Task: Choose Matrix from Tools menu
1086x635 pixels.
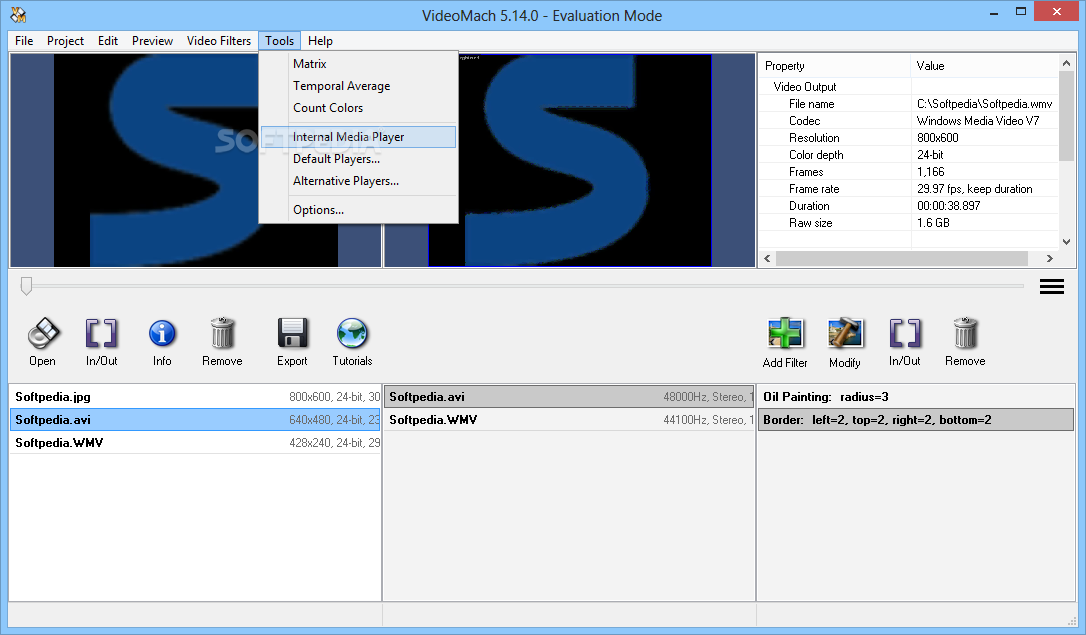Action: pyautogui.click(x=358, y=64)
